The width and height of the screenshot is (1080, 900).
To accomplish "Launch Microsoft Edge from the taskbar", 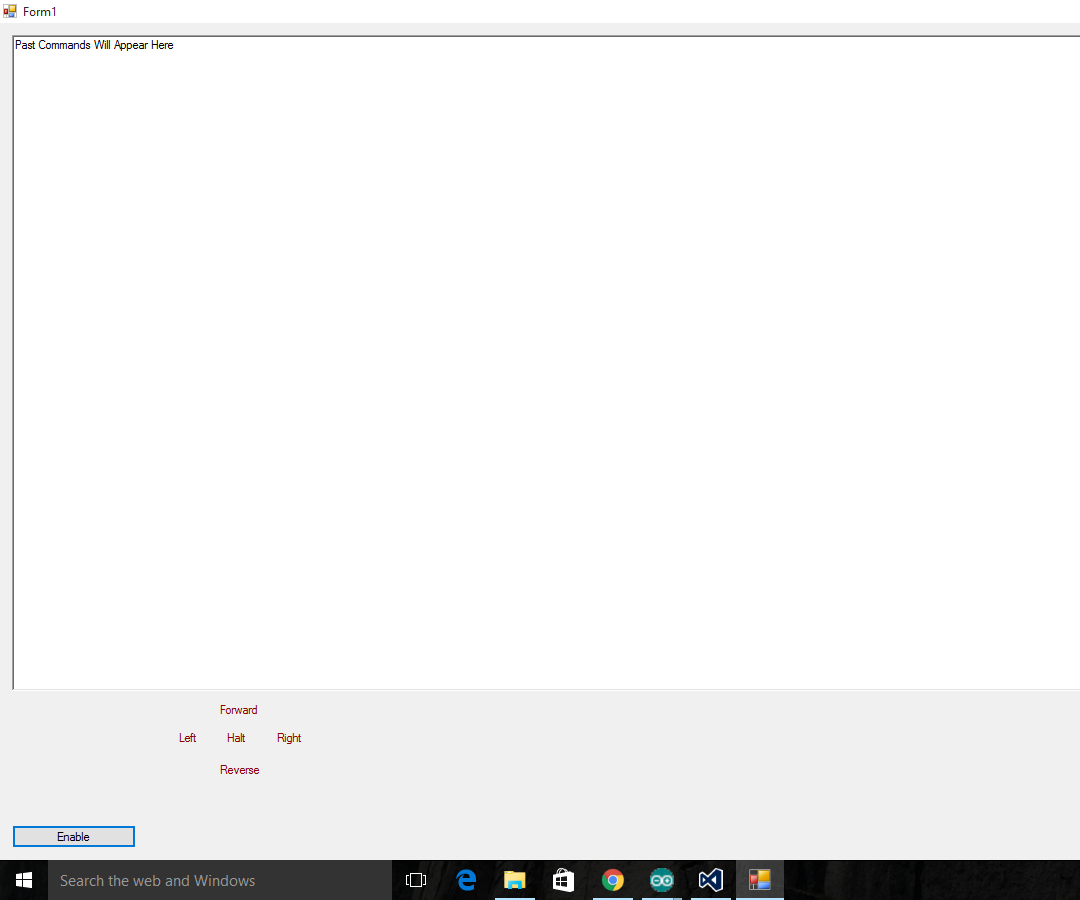I will 466,880.
